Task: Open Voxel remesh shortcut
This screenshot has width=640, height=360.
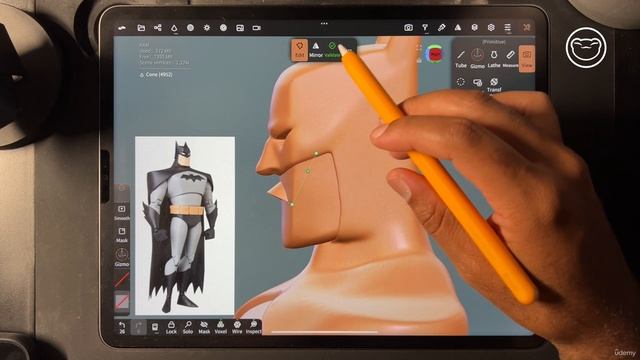Action: [220, 327]
